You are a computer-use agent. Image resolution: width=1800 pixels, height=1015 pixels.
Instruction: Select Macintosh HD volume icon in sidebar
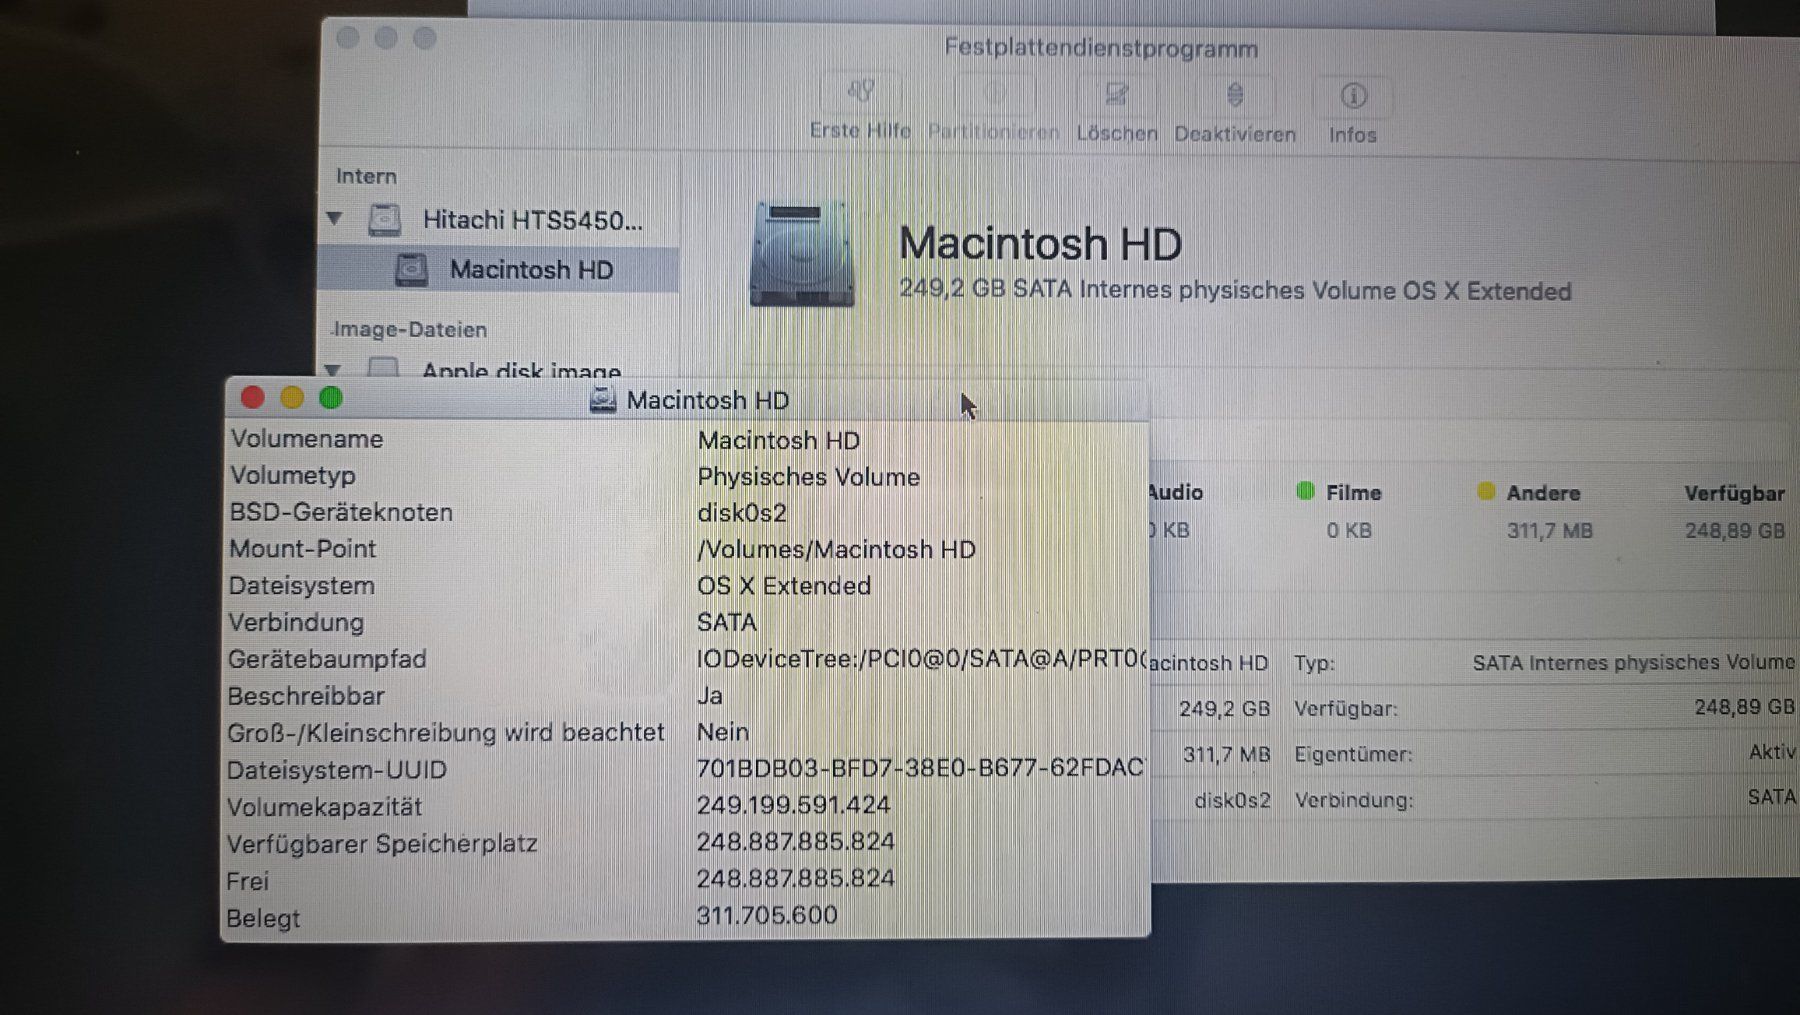[x=412, y=270]
